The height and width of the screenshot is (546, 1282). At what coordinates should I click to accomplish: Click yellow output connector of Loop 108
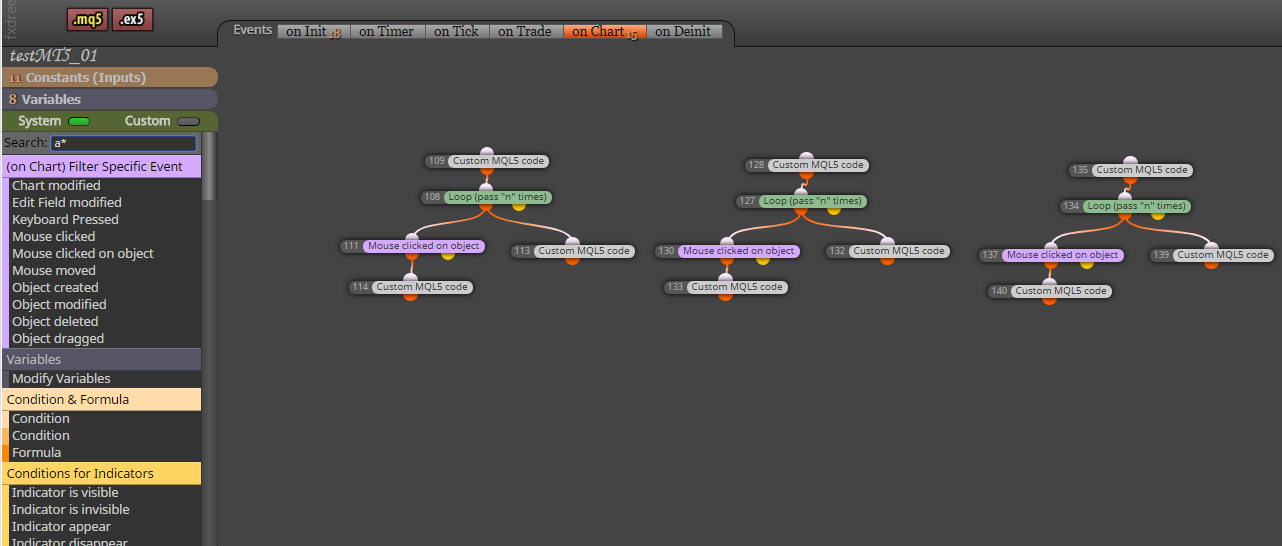pos(519,206)
